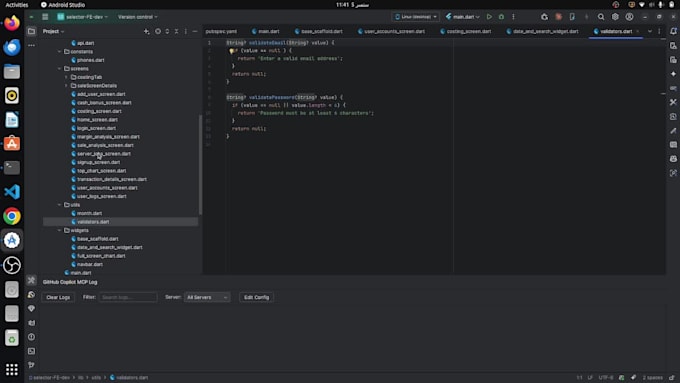Click the intention lightbulb in the editor
Image resolution: width=680 pixels, height=383 pixels.
[232, 51]
